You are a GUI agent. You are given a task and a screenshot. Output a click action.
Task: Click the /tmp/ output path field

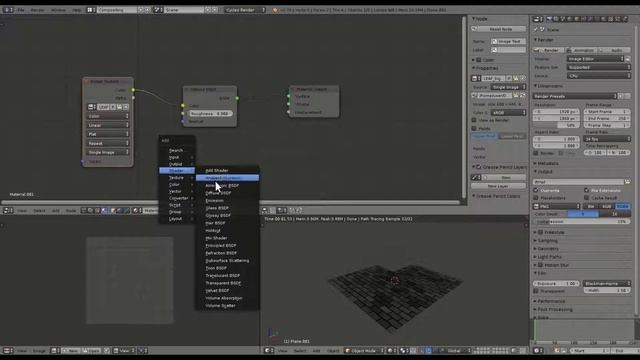(578, 182)
